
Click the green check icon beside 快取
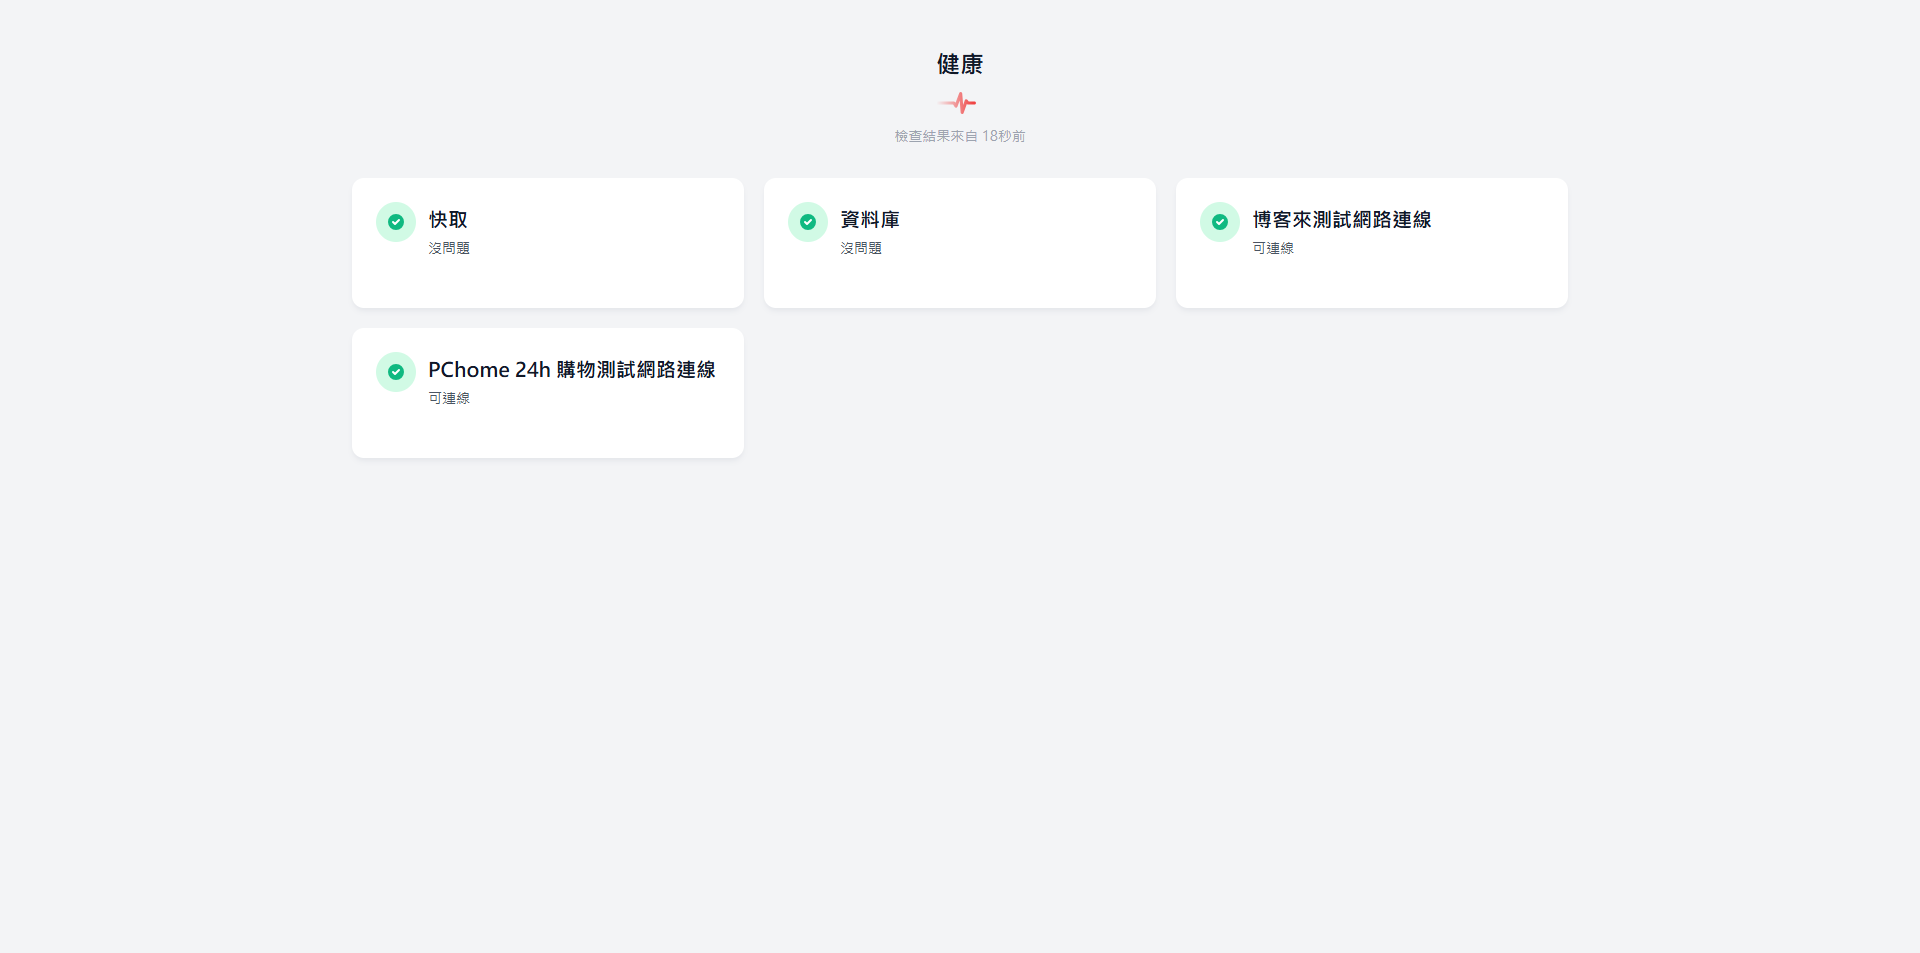pos(396,222)
